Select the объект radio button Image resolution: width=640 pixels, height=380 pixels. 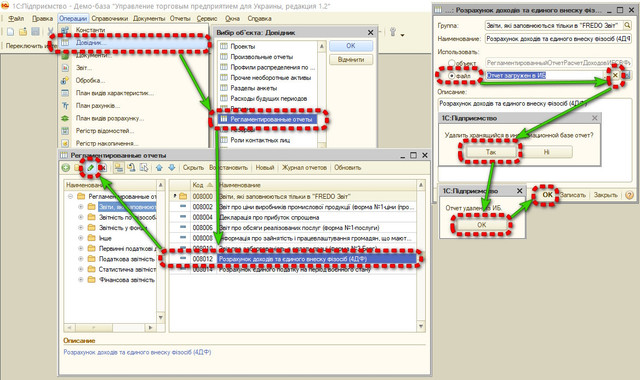click(x=451, y=63)
